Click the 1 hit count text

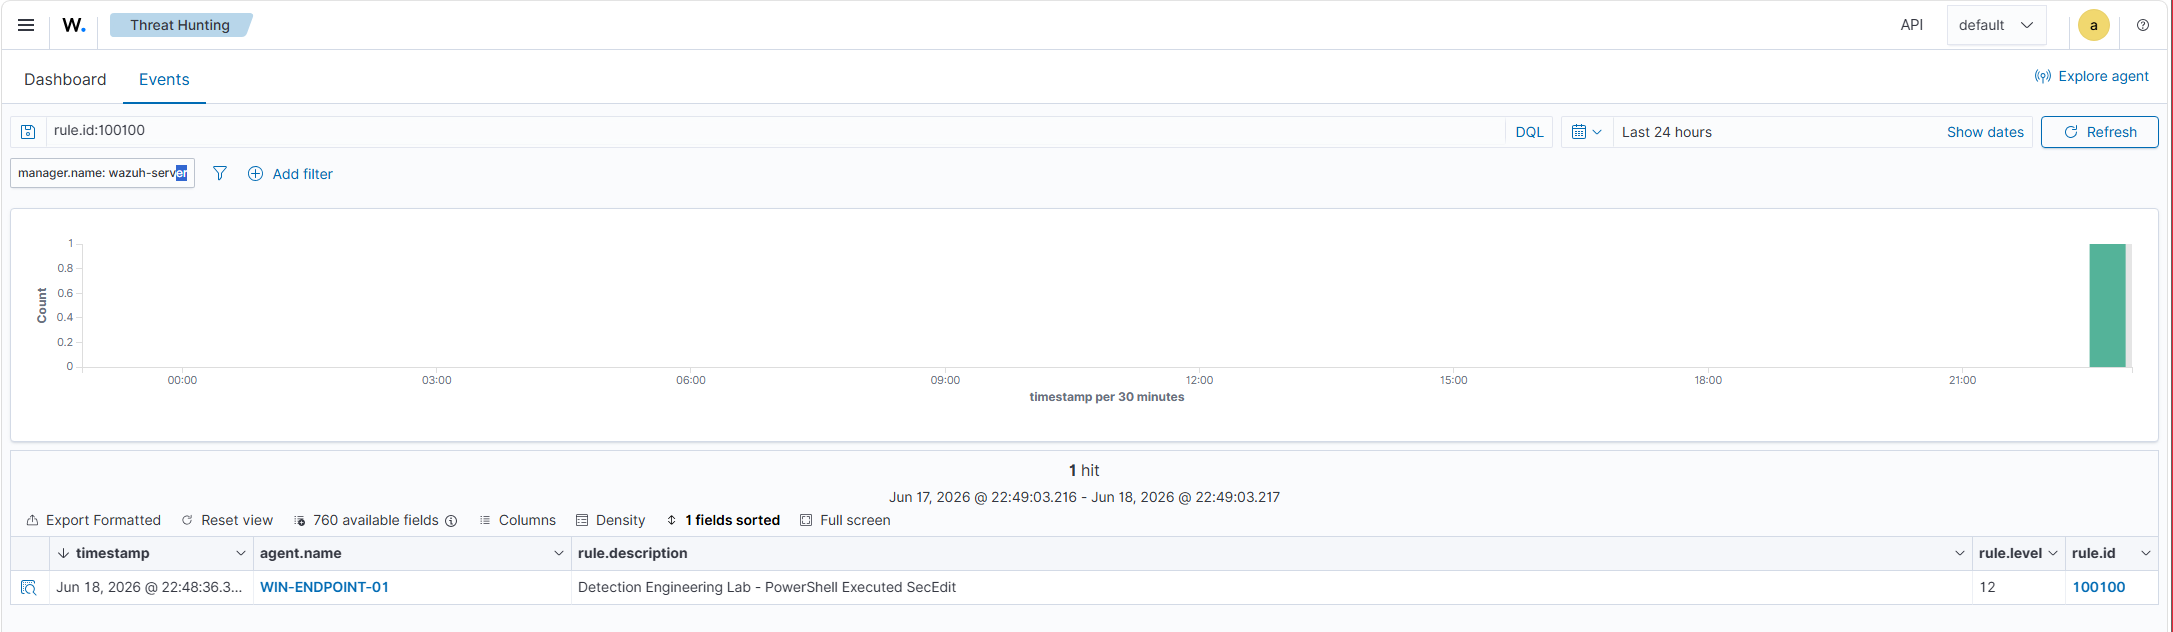[1084, 470]
